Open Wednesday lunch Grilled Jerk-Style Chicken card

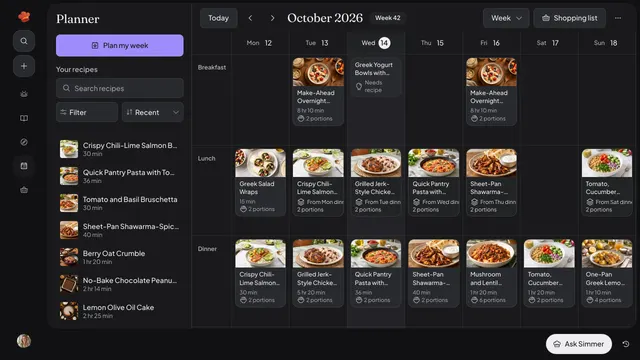[376, 182]
